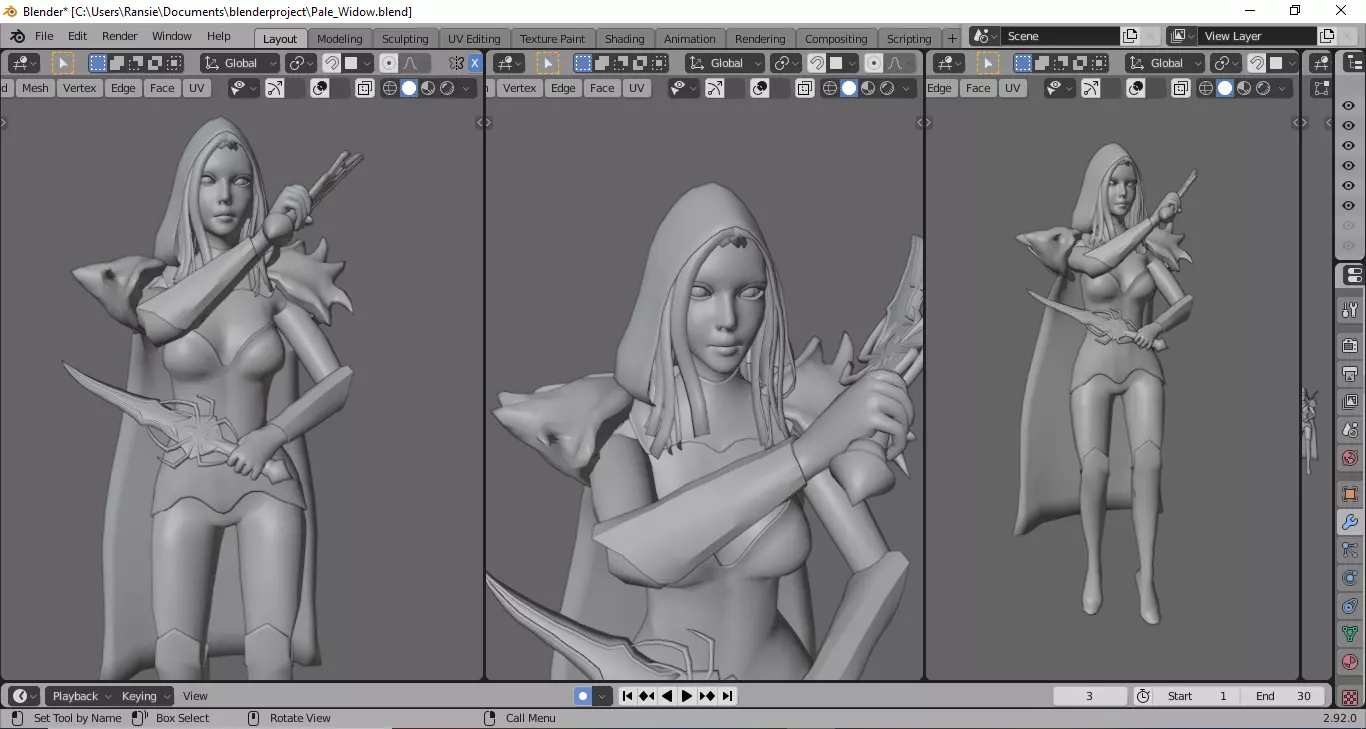Toggle gizmos in the right viewport
The width and height of the screenshot is (1366, 729).
click(1091, 88)
